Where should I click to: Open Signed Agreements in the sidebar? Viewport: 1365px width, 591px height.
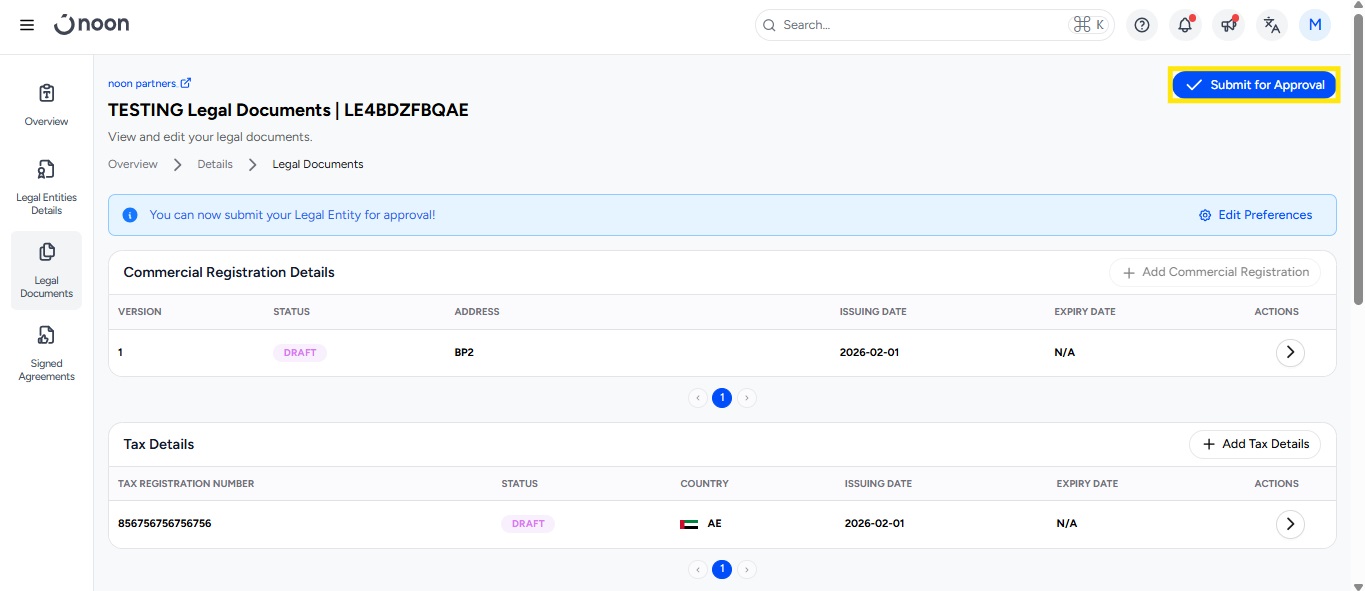(x=46, y=353)
